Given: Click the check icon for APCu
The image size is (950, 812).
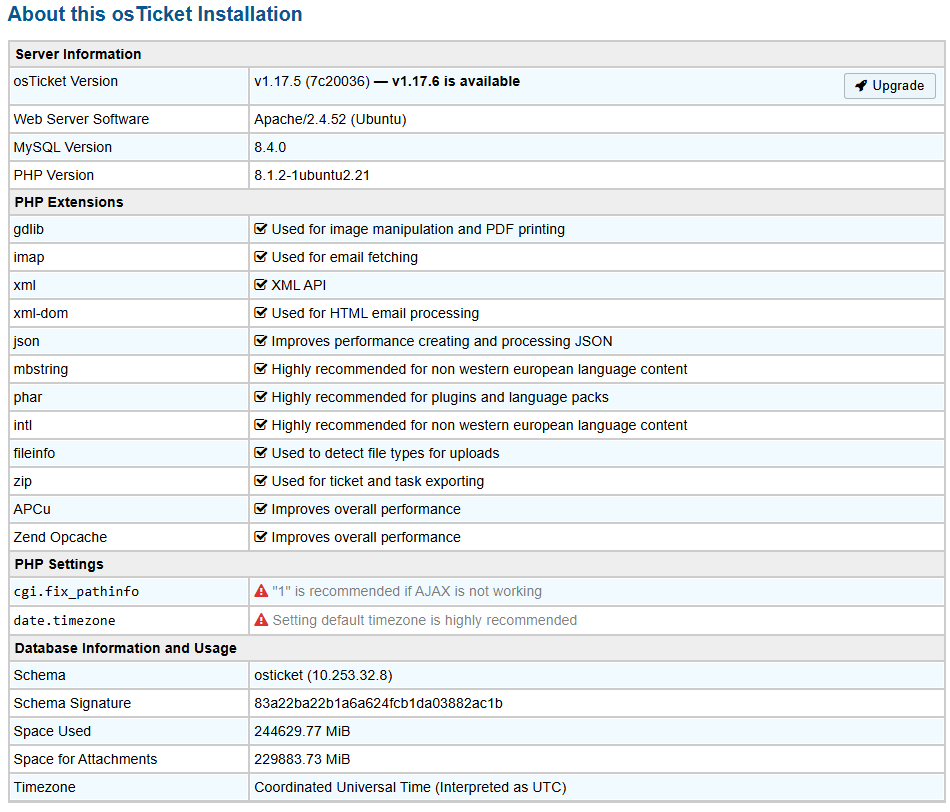Looking at the screenshot, I should [261, 510].
